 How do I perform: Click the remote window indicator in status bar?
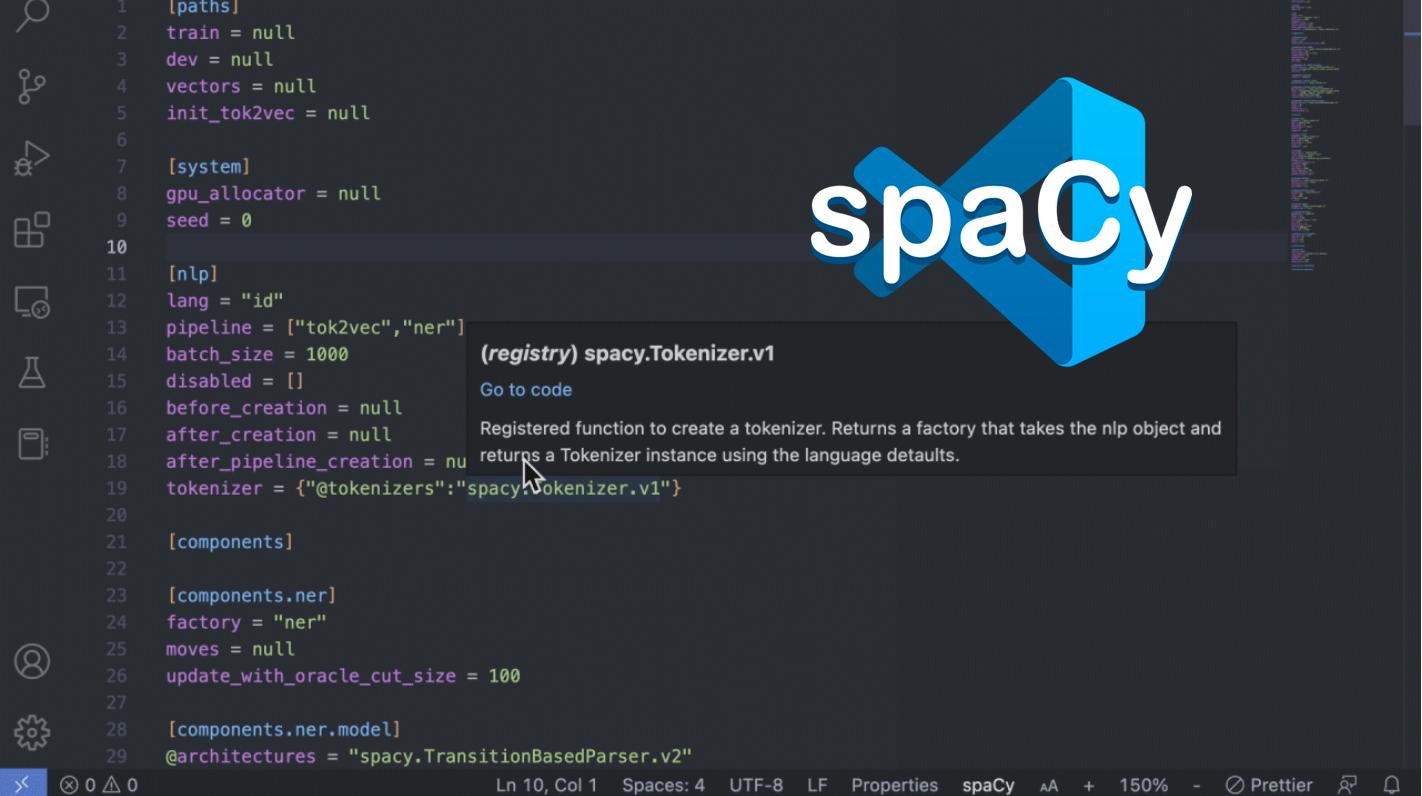tap(23, 784)
